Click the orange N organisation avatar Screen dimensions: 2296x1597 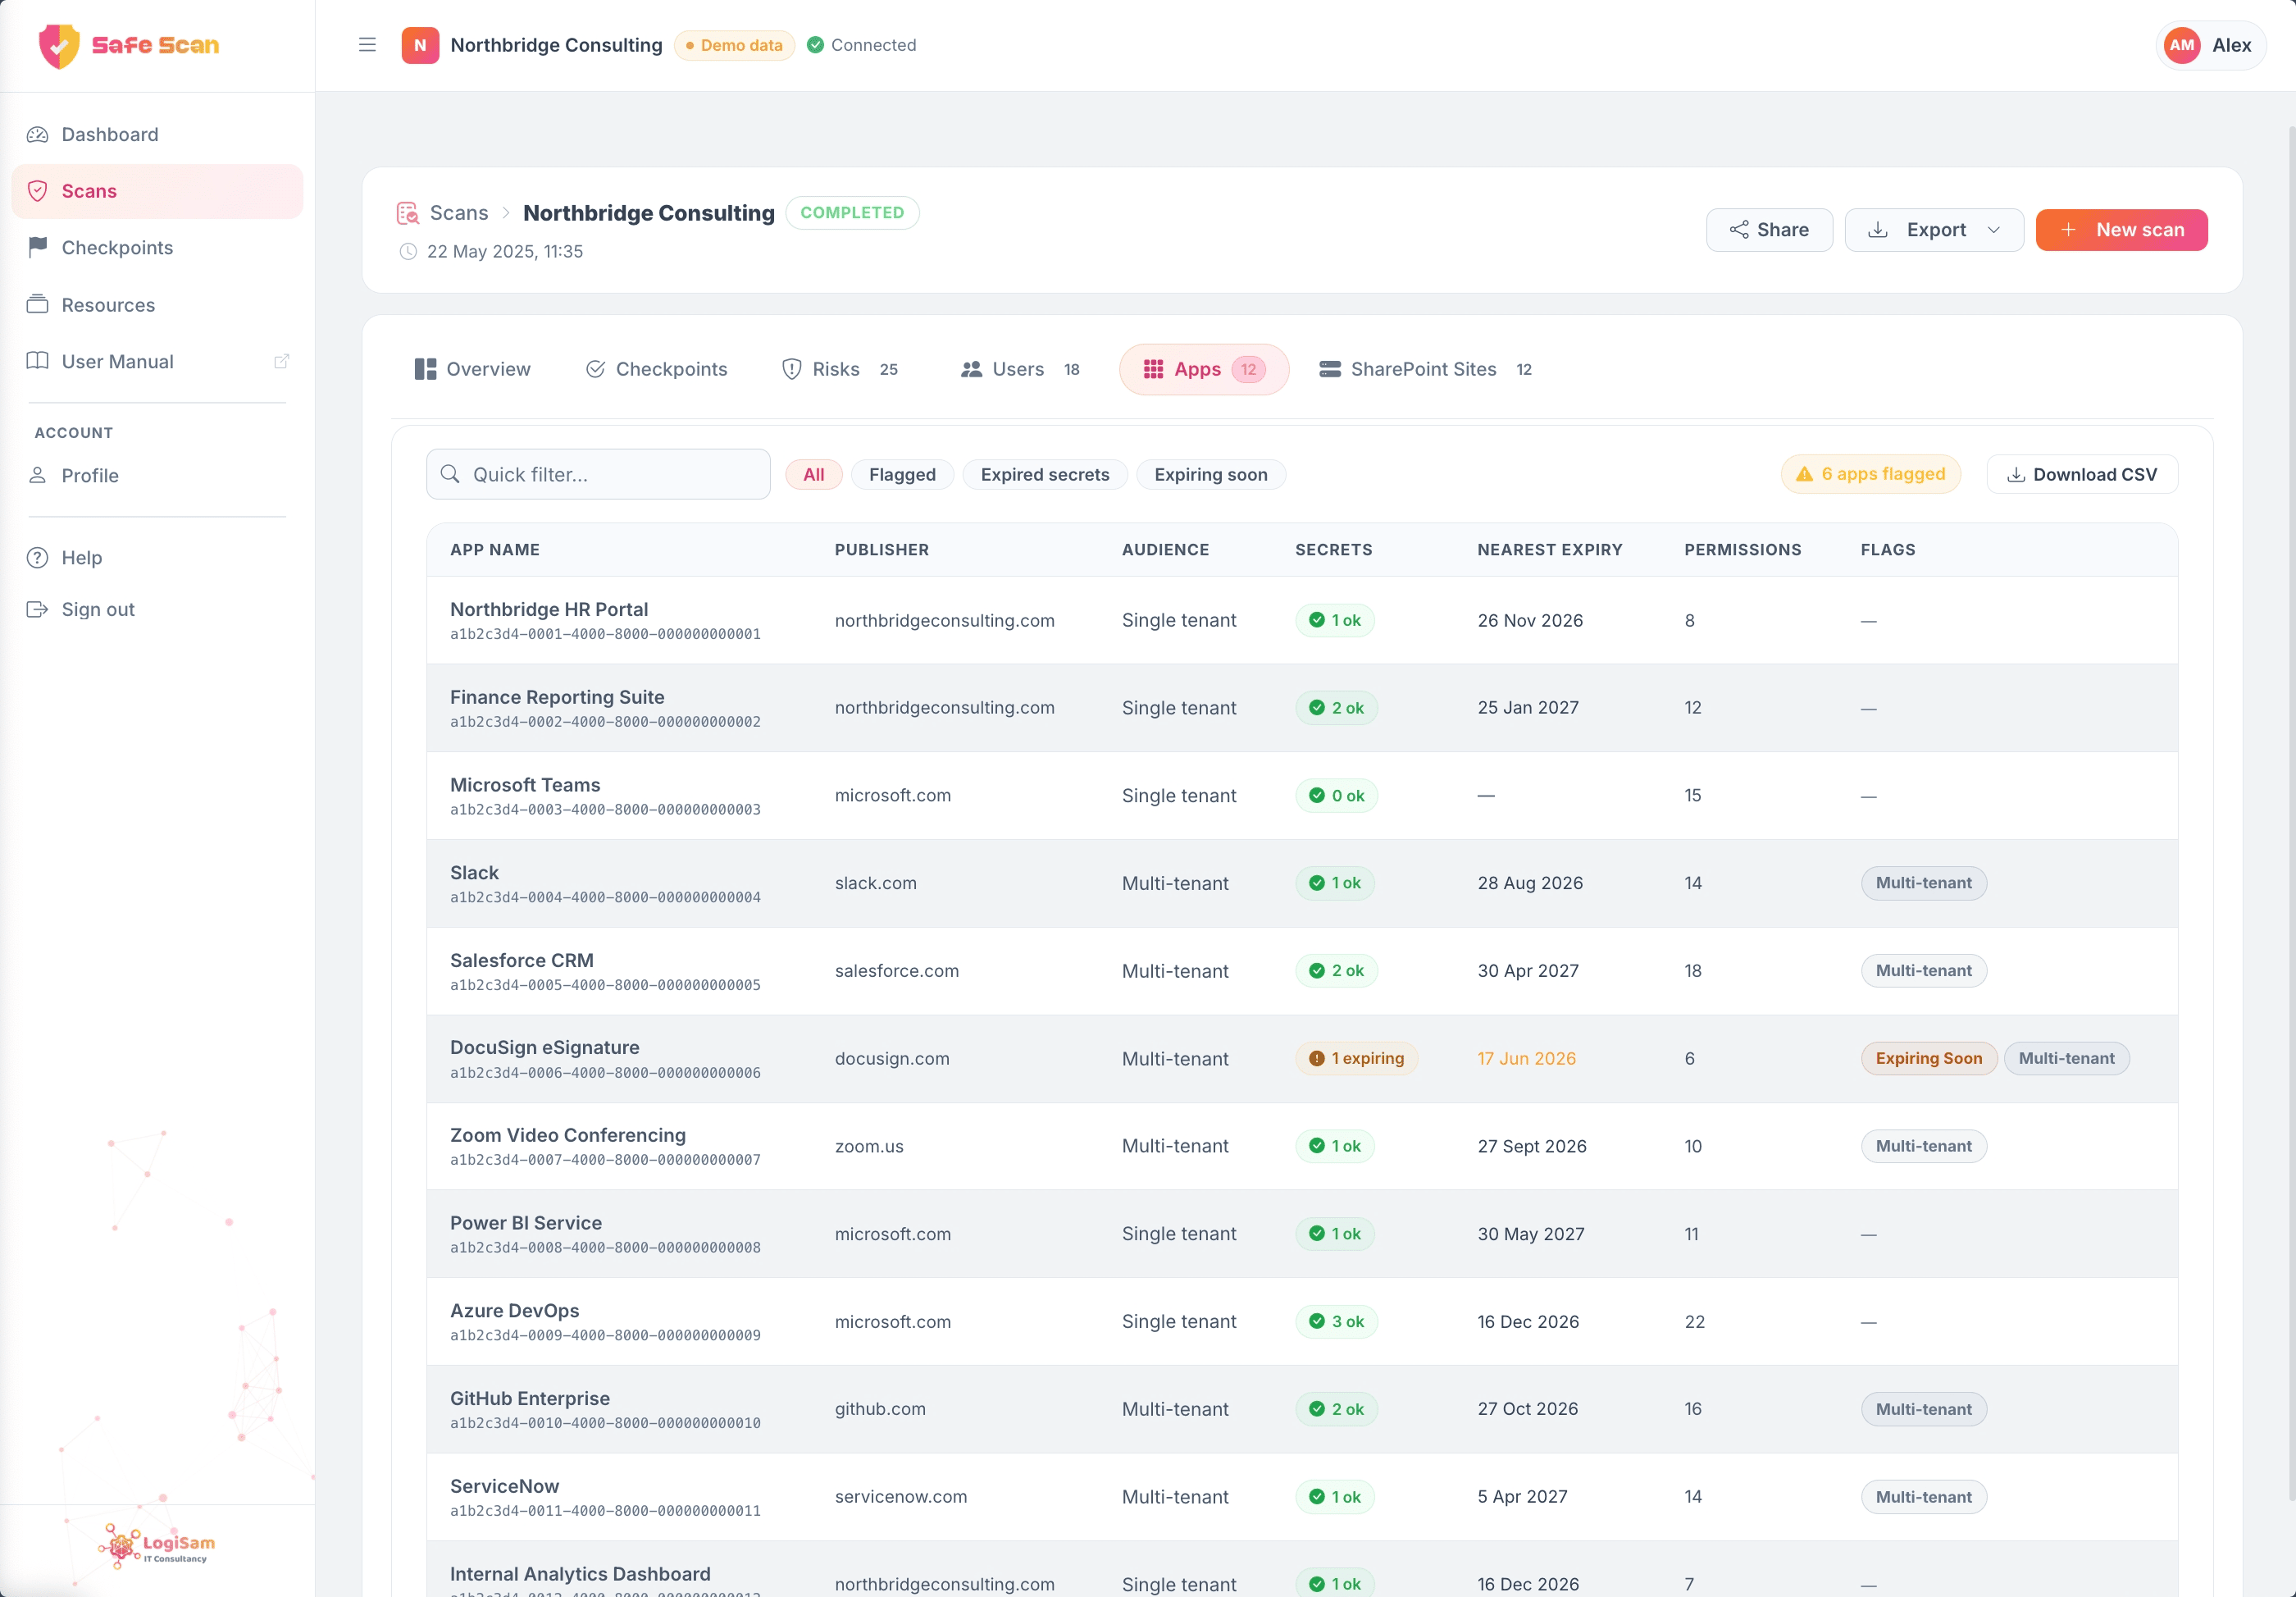[x=420, y=45]
